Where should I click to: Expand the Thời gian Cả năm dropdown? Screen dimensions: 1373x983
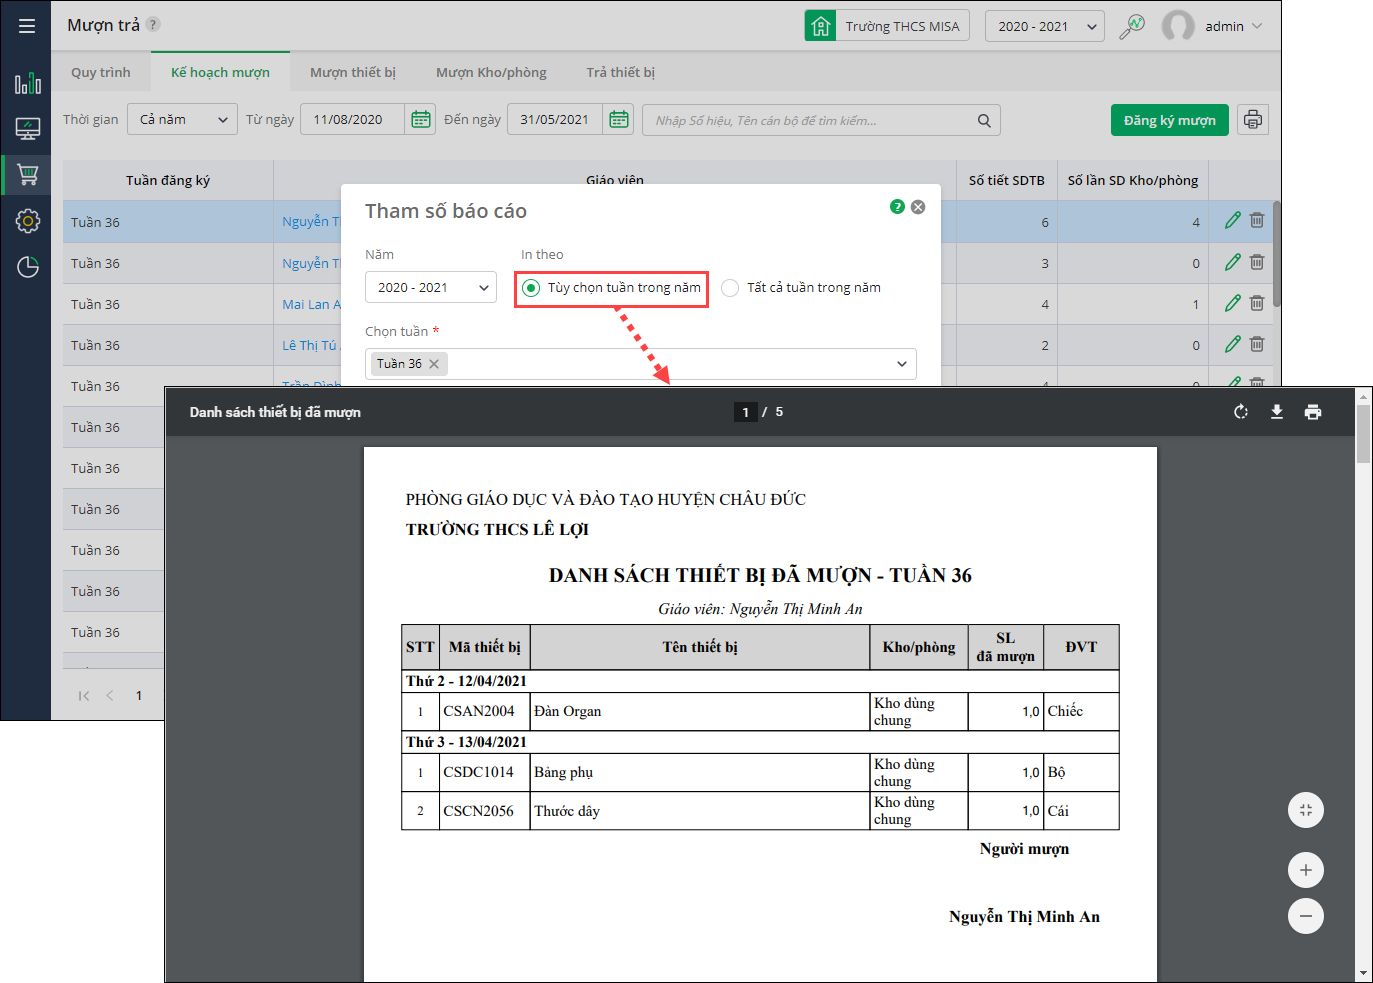point(182,120)
